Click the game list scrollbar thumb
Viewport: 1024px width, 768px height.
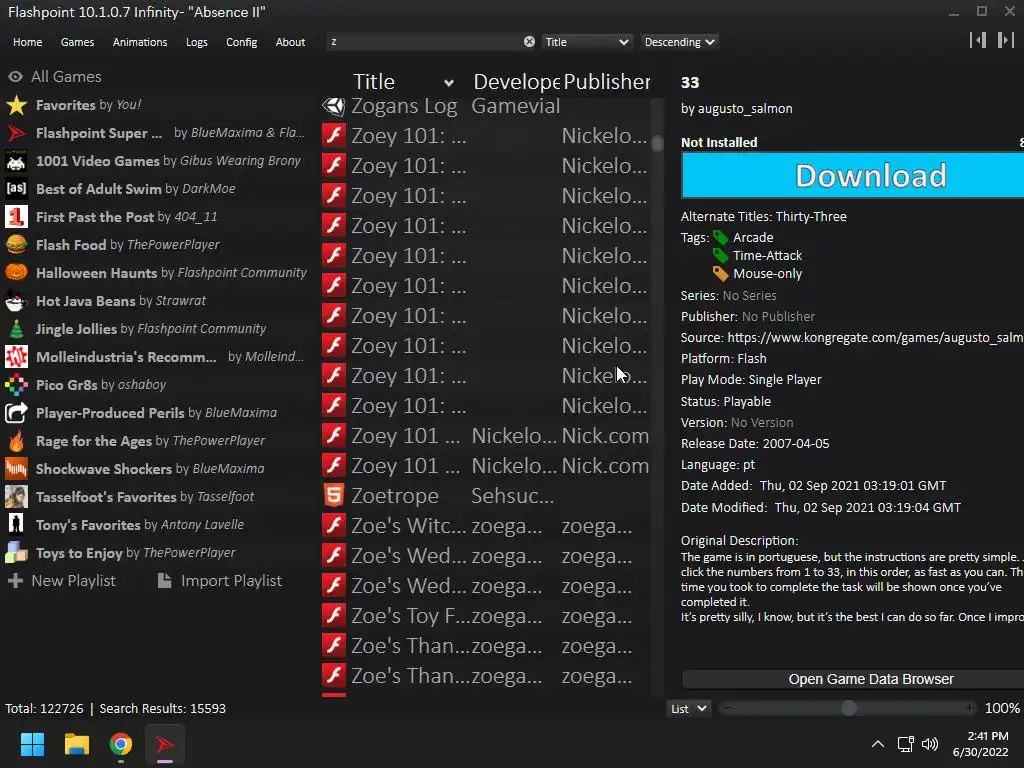(x=657, y=143)
